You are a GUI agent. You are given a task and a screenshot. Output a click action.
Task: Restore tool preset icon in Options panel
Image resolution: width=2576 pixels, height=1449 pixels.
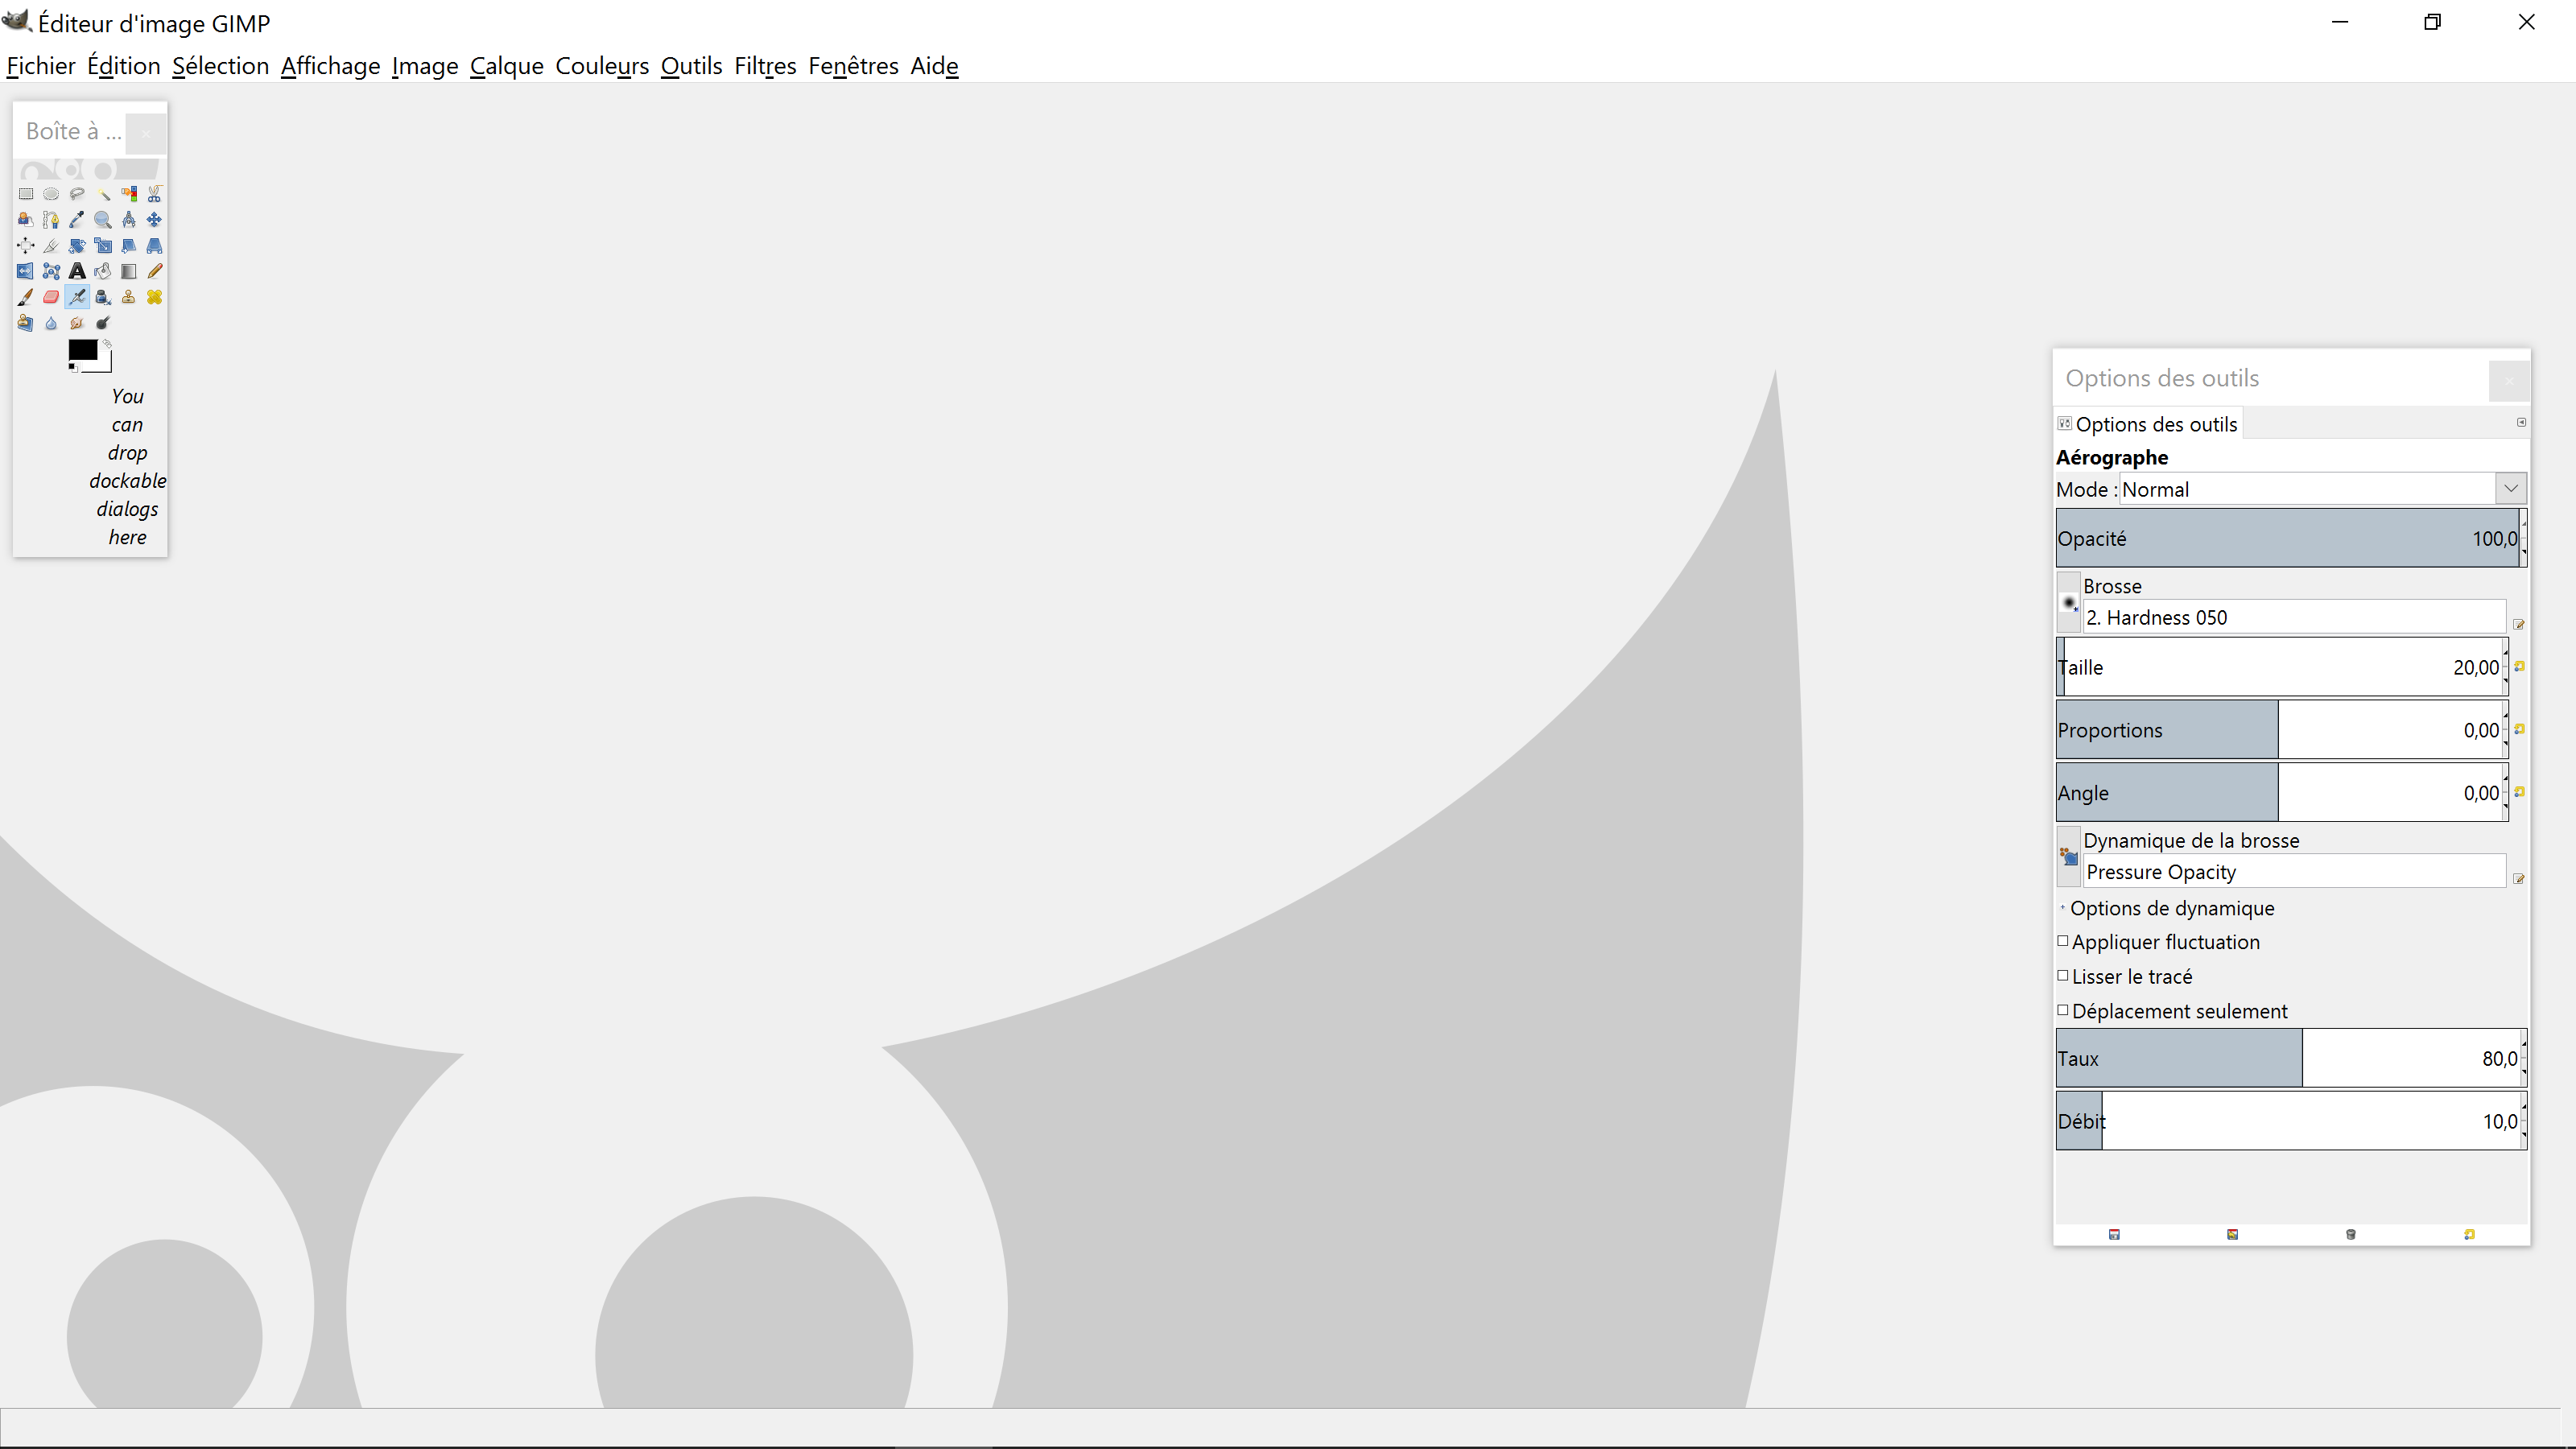pyautogui.click(x=2232, y=1234)
